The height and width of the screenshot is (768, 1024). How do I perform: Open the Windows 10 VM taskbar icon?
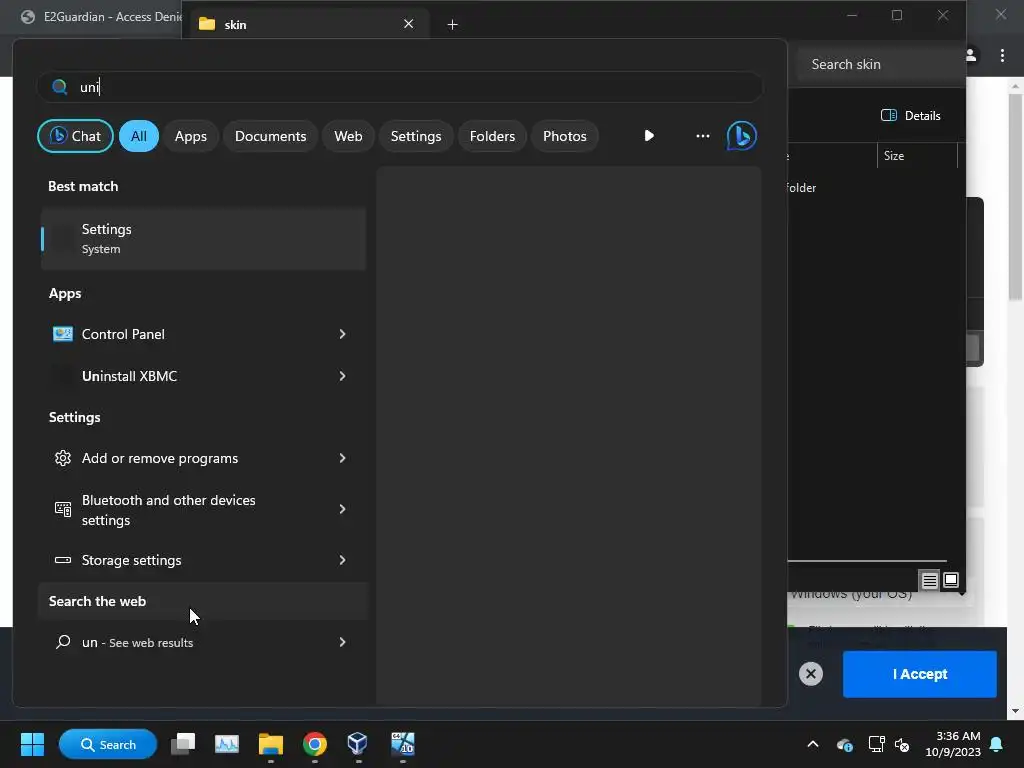click(x=402, y=744)
